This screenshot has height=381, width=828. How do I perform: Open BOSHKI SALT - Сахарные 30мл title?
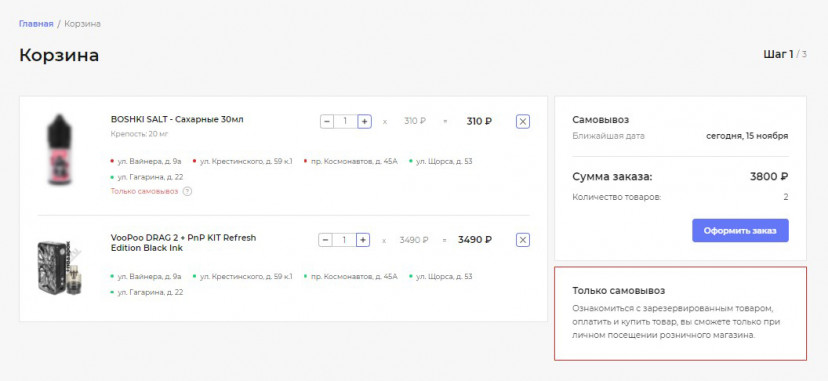pos(177,119)
